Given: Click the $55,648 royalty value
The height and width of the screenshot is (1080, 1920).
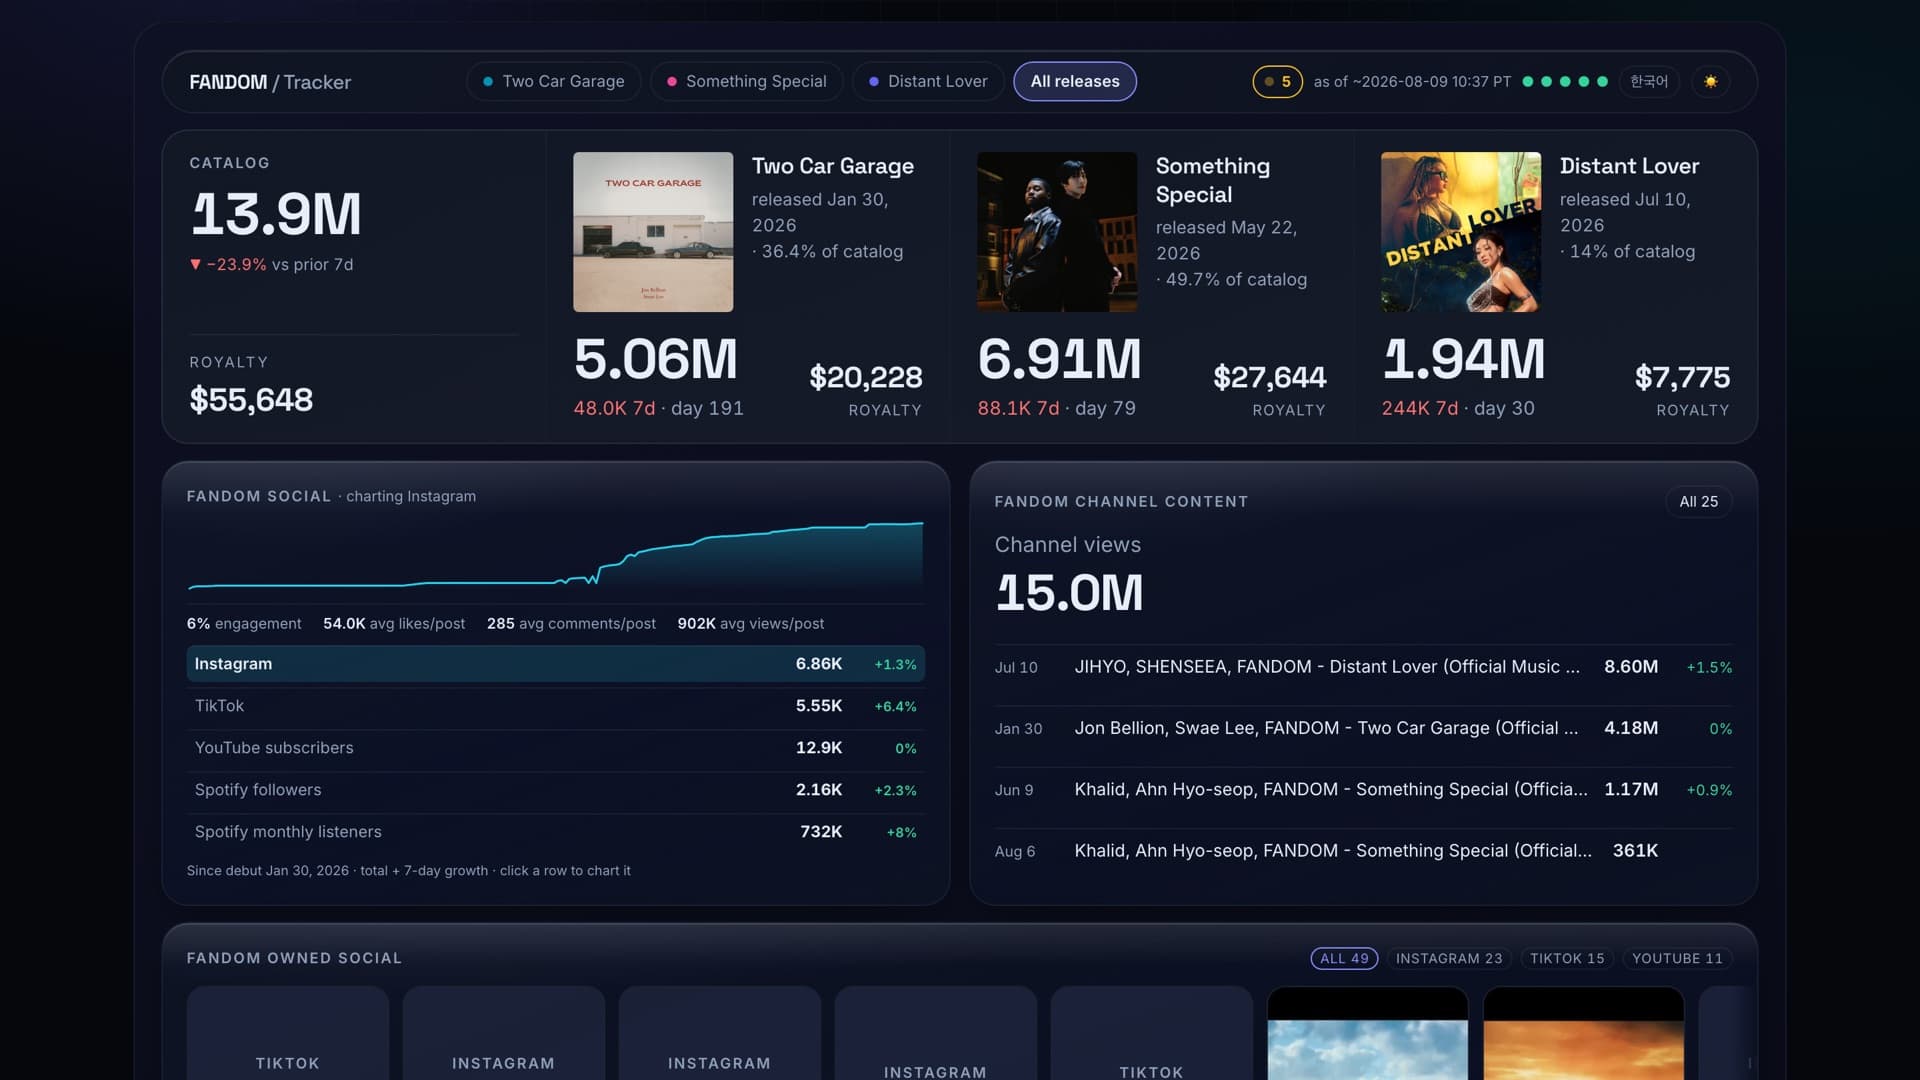Looking at the screenshot, I should click(x=251, y=400).
